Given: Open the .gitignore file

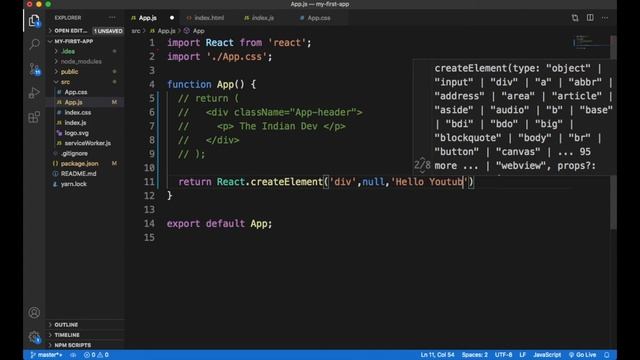Looking at the screenshot, I should click(74, 153).
